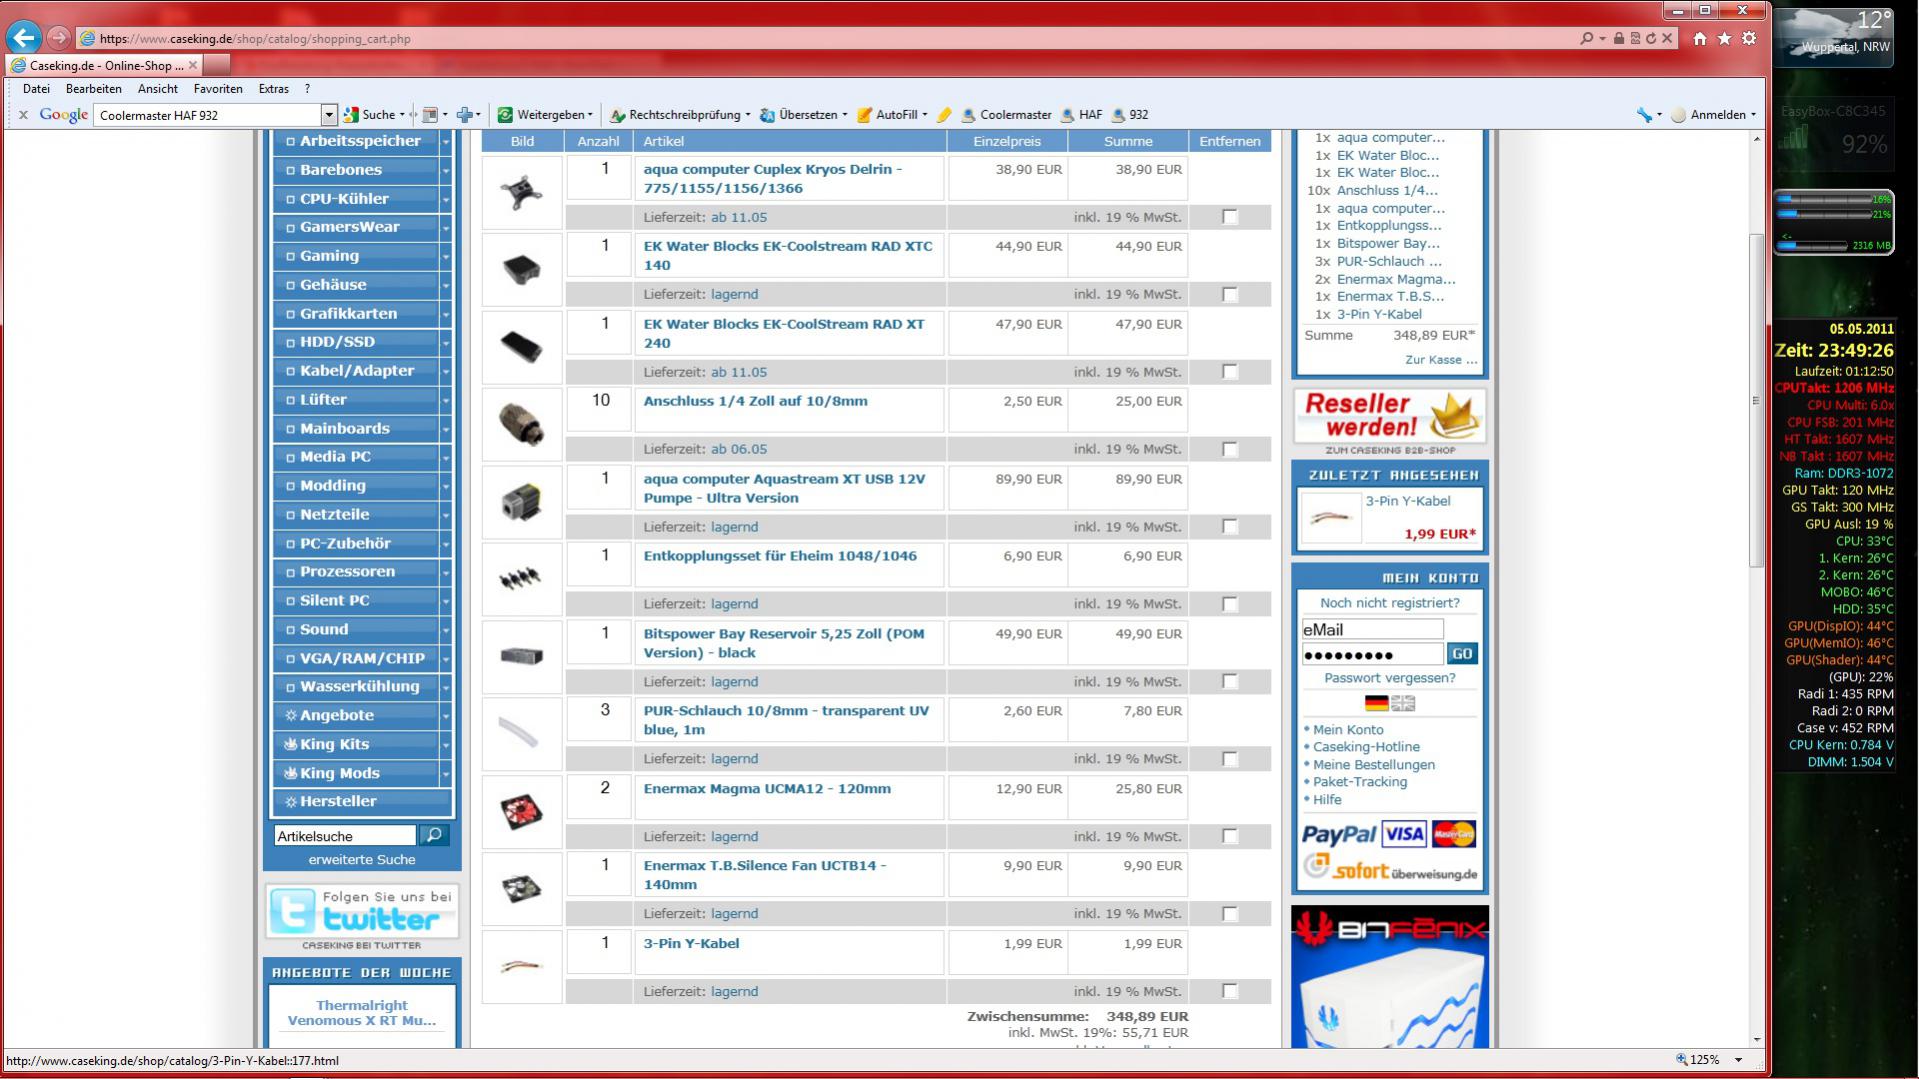Image resolution: width=1919 pixels, height=1079 pixels.
Task: Click the Passwort vergessen link
Action: [1389, 678]
